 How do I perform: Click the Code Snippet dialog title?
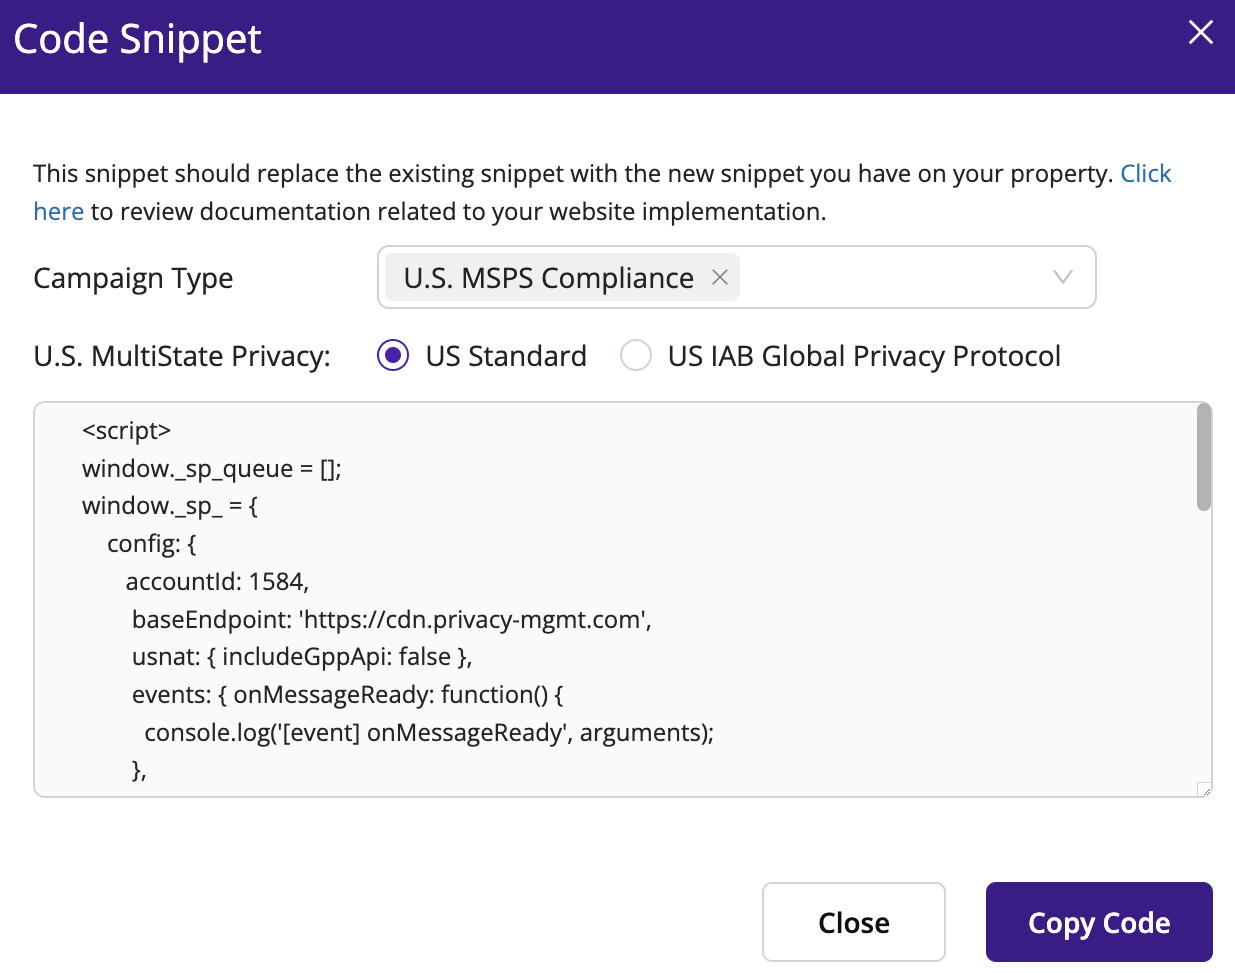point(137,40)
